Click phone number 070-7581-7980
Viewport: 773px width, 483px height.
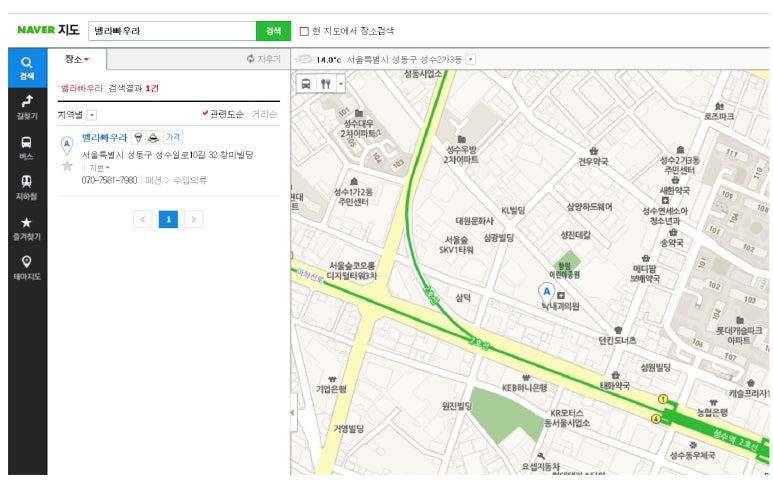point(109,180)
